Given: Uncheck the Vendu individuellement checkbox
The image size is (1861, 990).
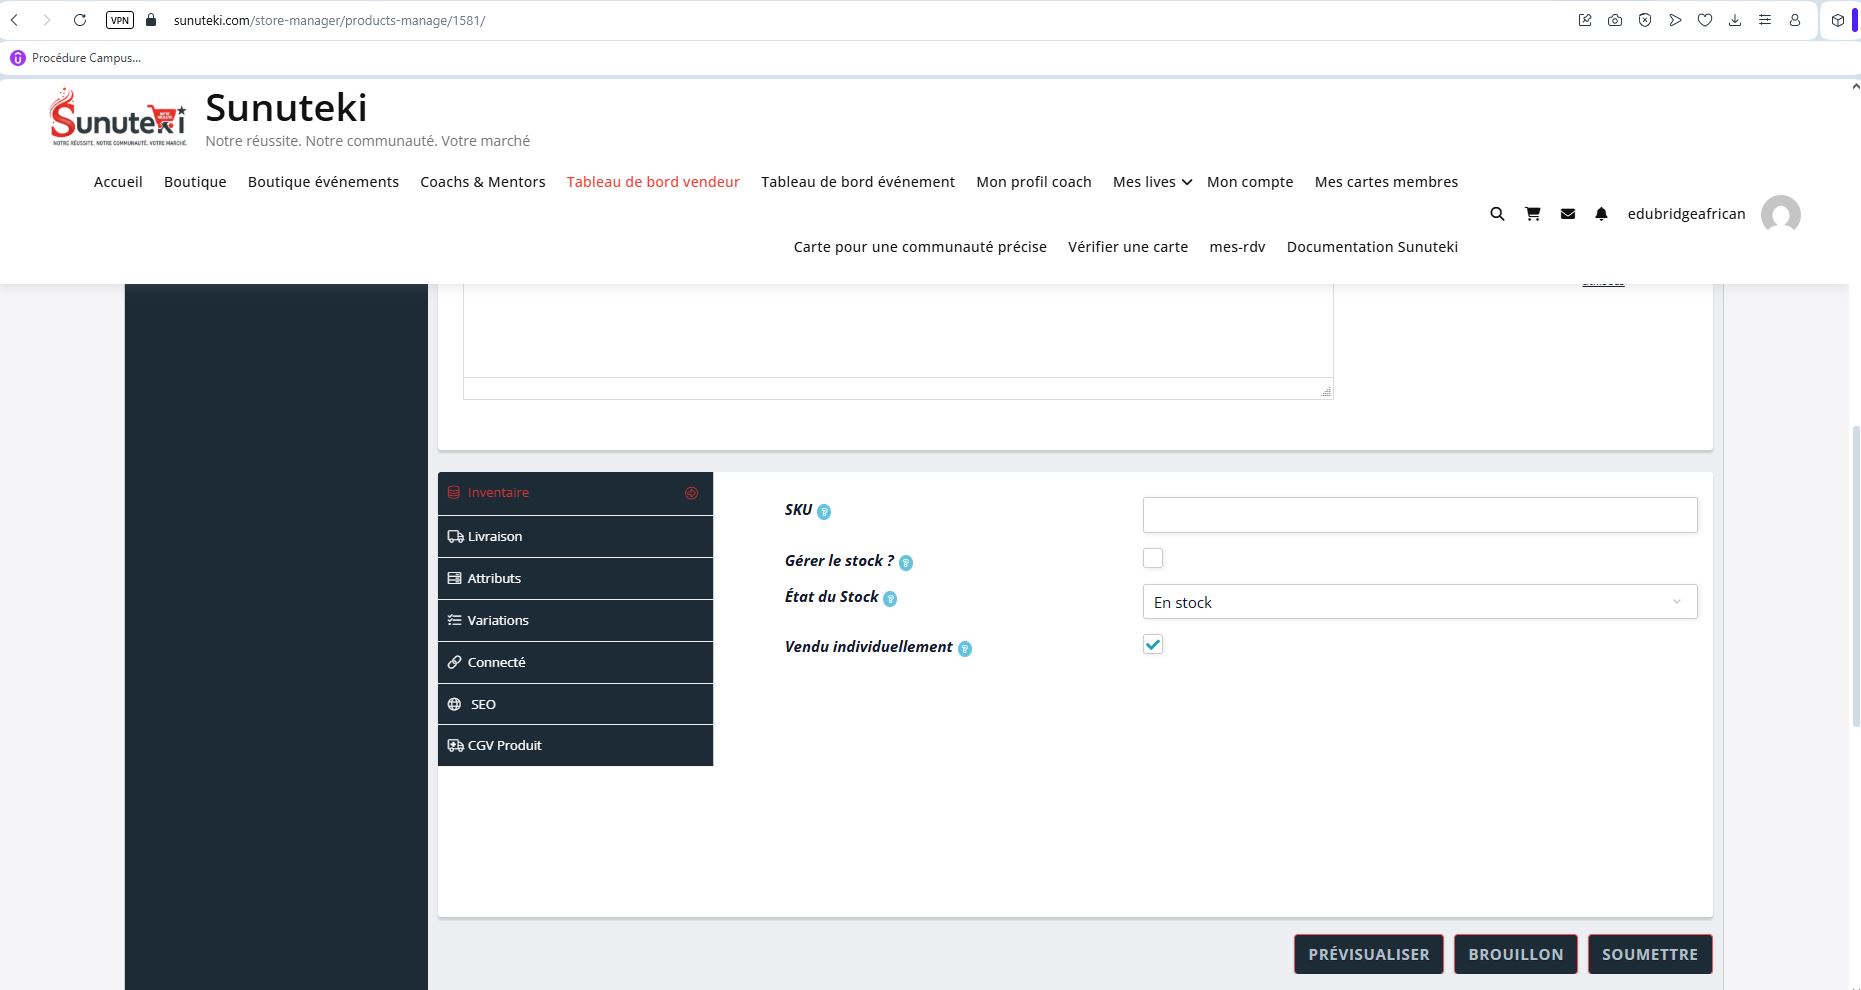Looking at the screenshot, I should click(1153, 645).
